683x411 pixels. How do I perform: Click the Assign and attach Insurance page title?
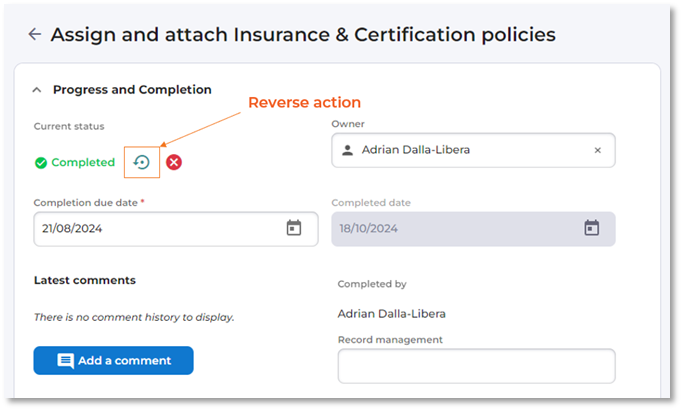[302, 34]
